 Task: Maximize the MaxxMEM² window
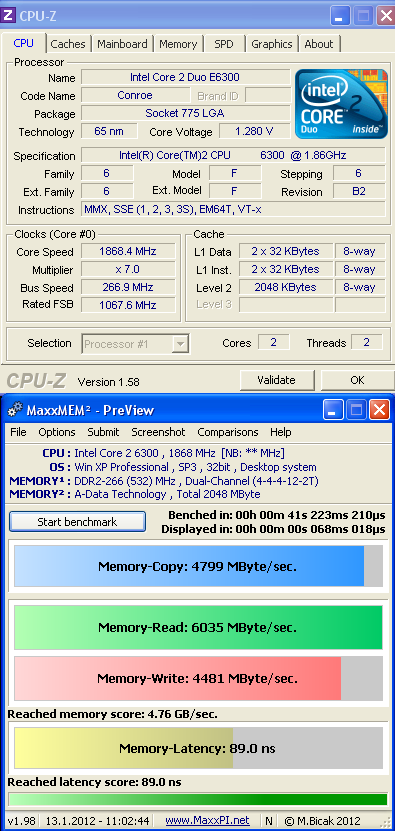pyautogui.click(x=356, y=410)
